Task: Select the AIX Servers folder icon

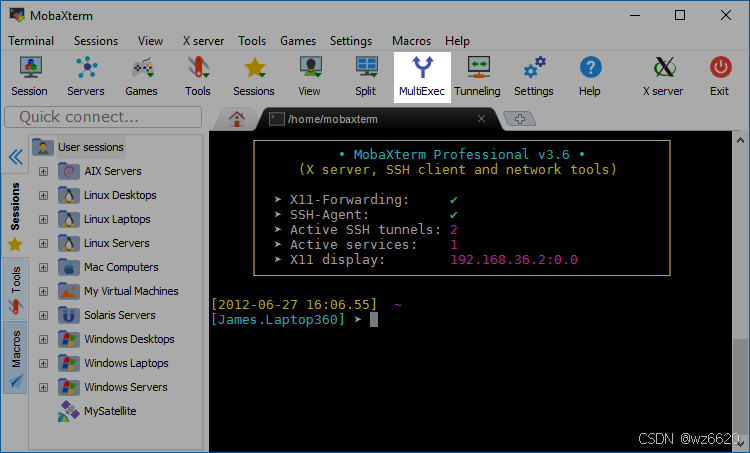Action: (x=68, y=171)
